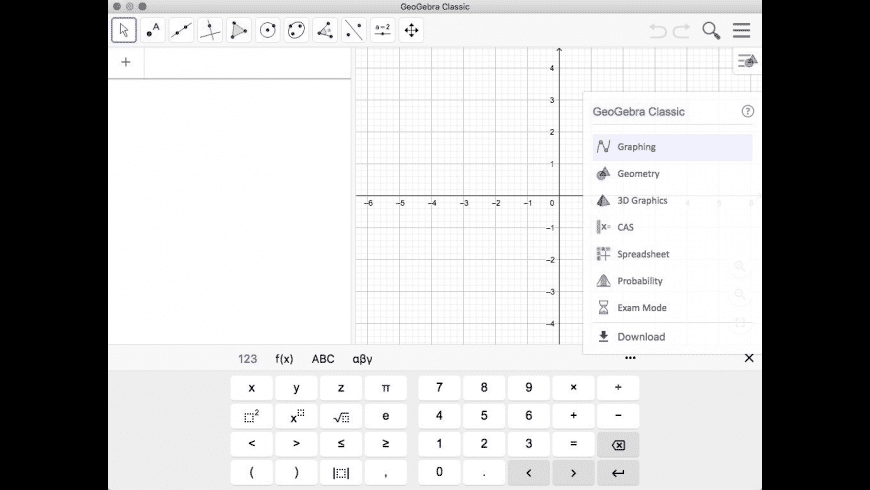
Task: Click the algebra input field
Action: [x=247, y=62]
